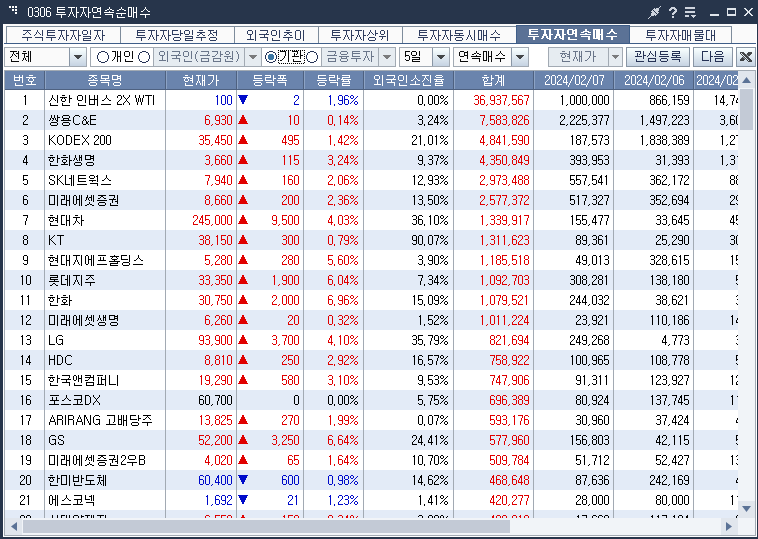Select the 쌍용C&E stock row
The image size is (758, 539).
coord(371,120)
